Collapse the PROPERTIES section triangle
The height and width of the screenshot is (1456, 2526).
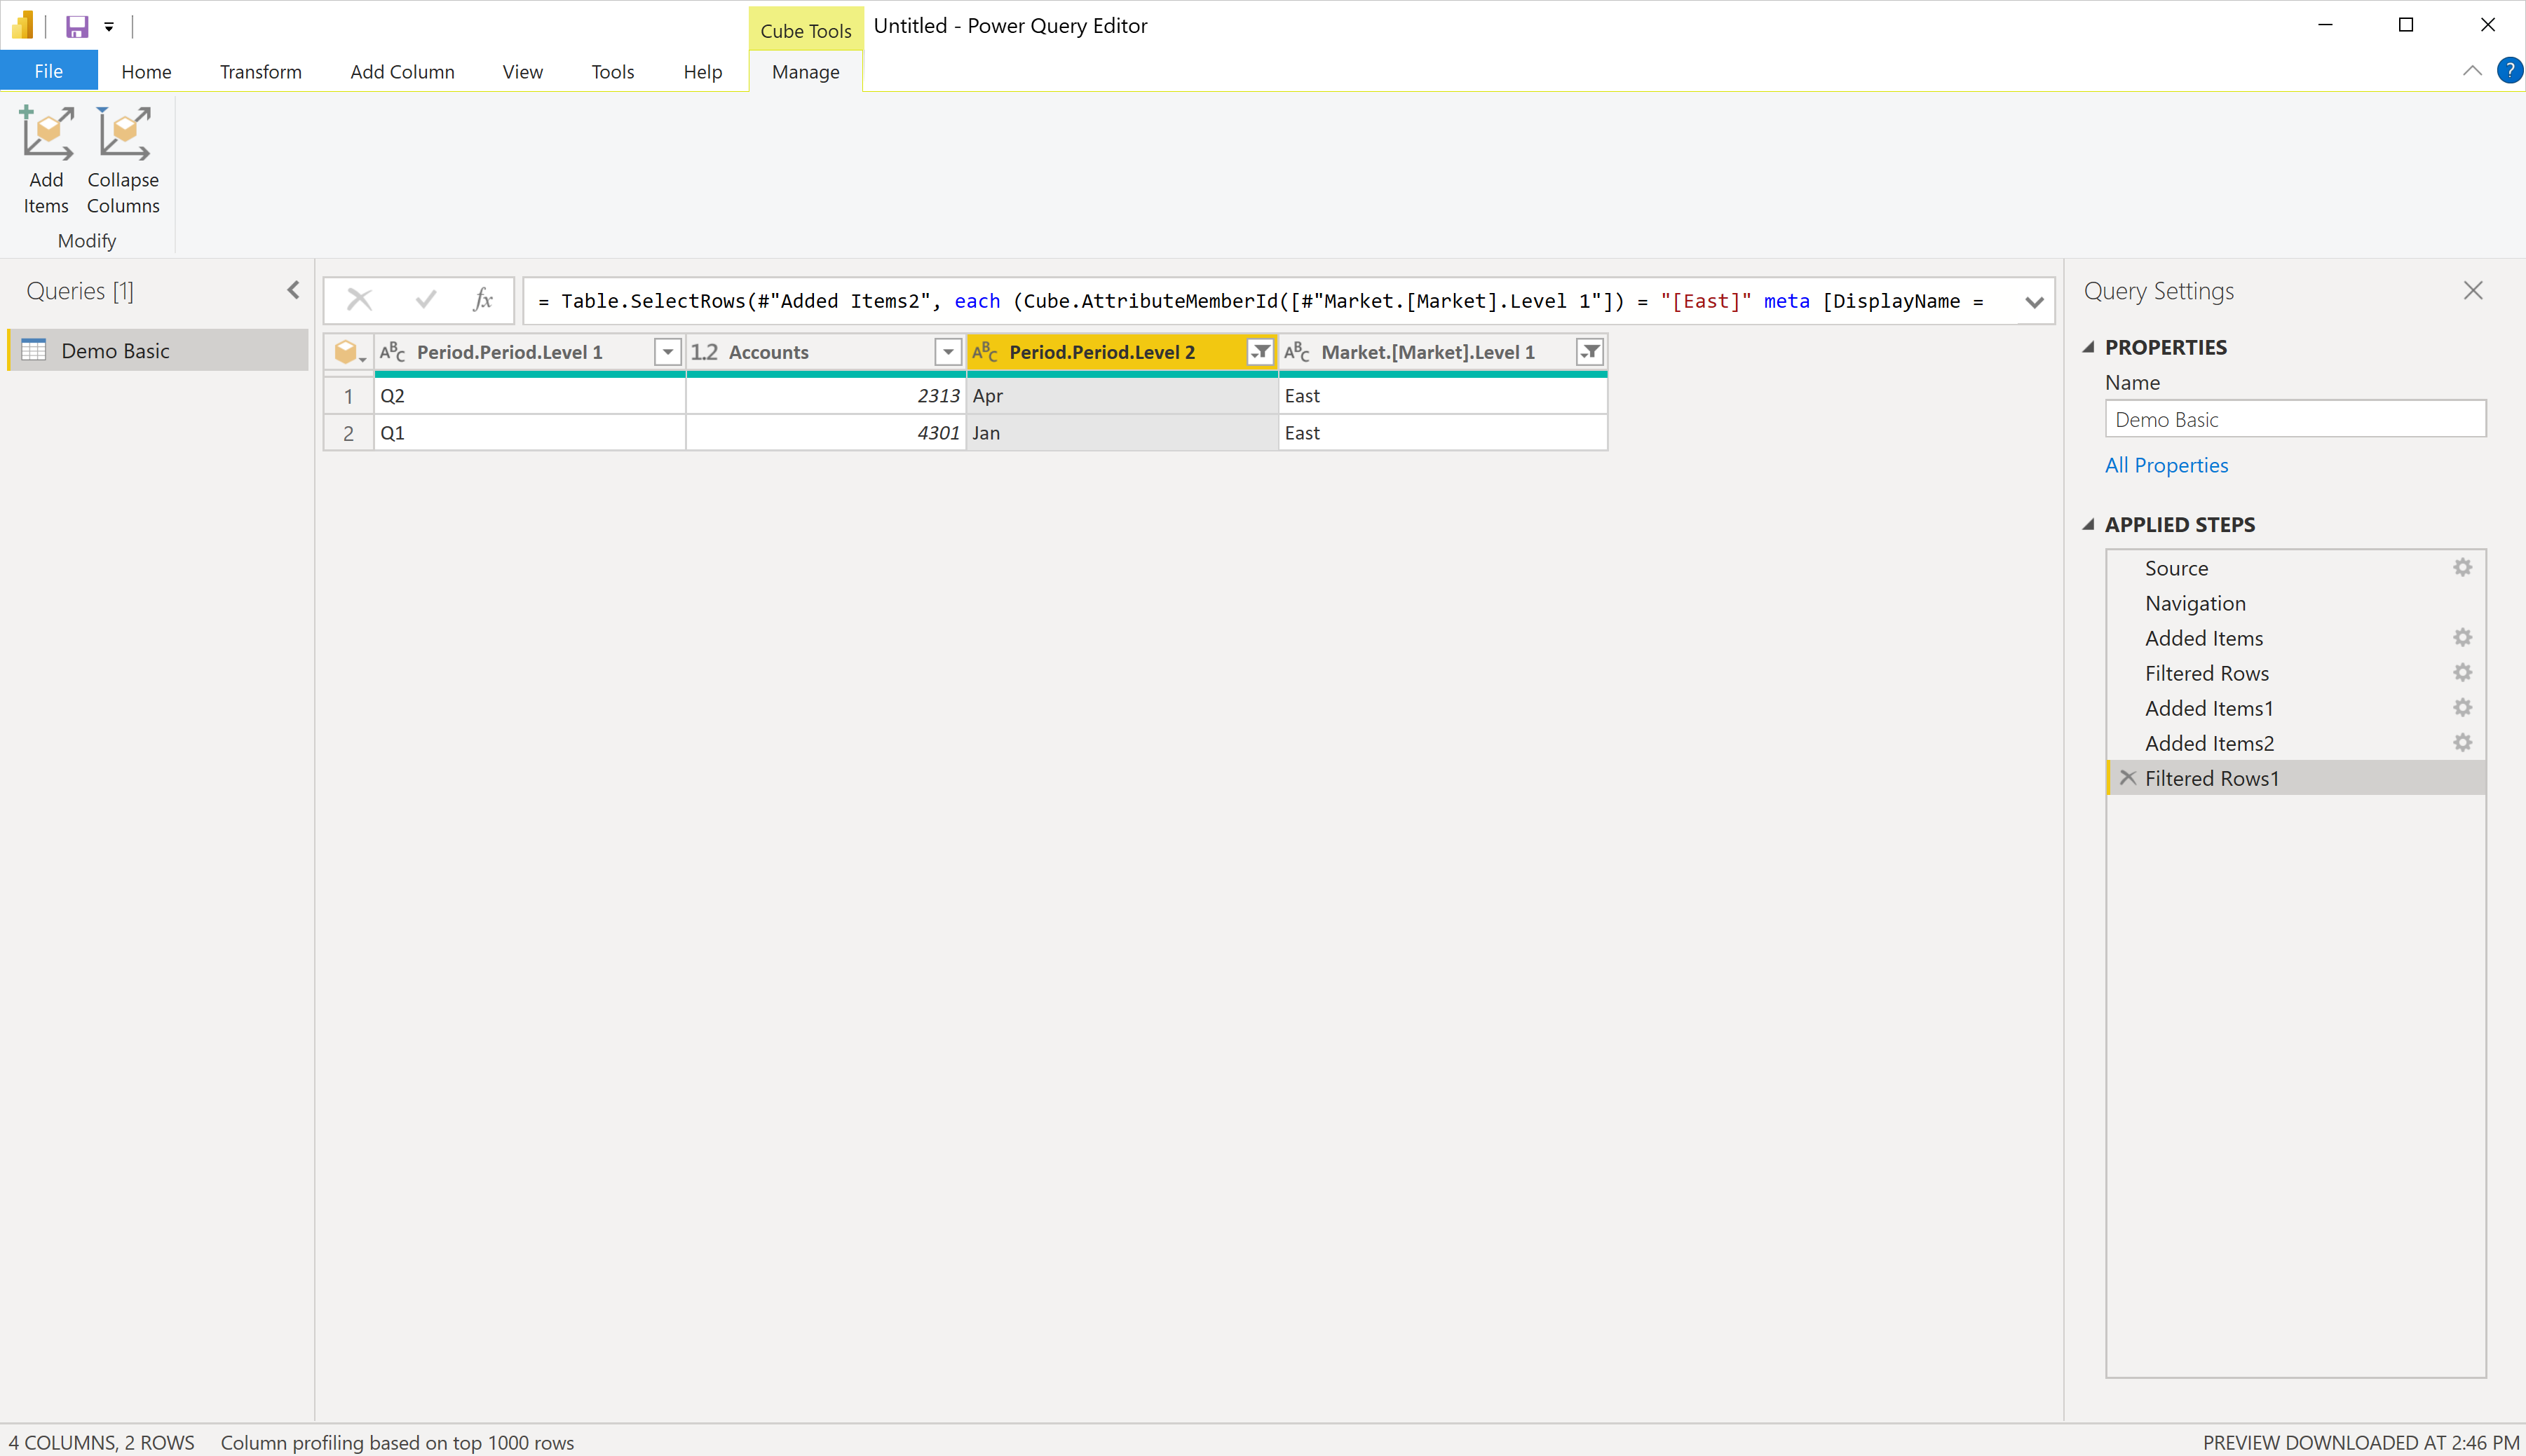[2088, 347]
